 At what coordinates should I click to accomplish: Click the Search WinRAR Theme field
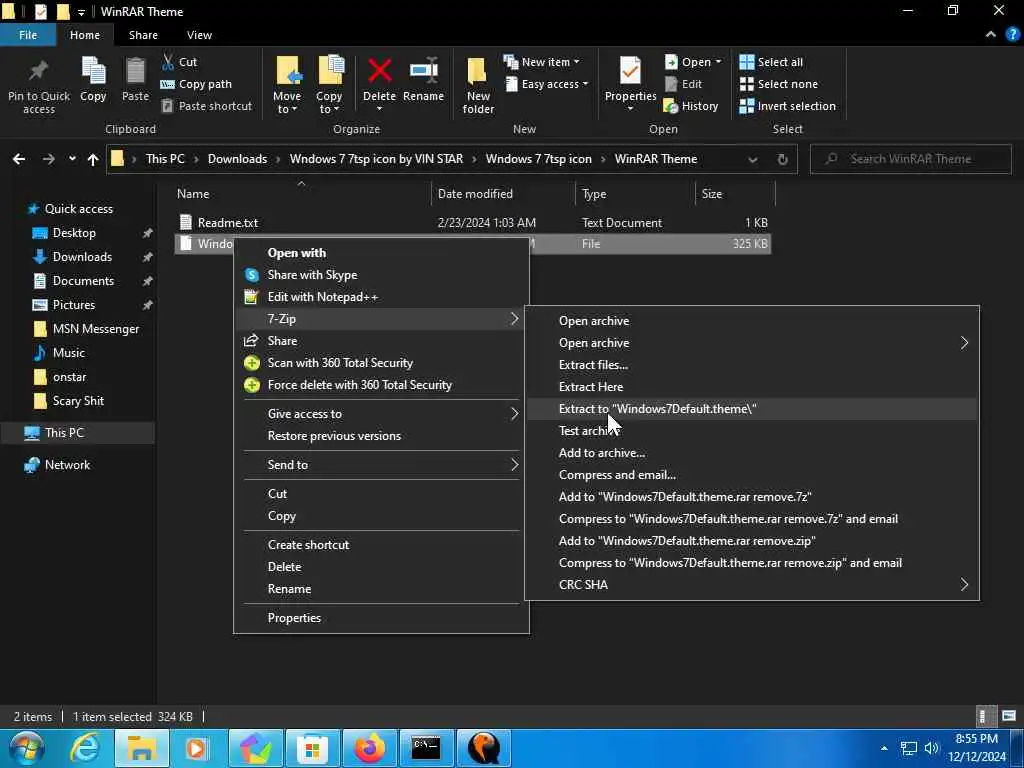(x=910, y=159)
